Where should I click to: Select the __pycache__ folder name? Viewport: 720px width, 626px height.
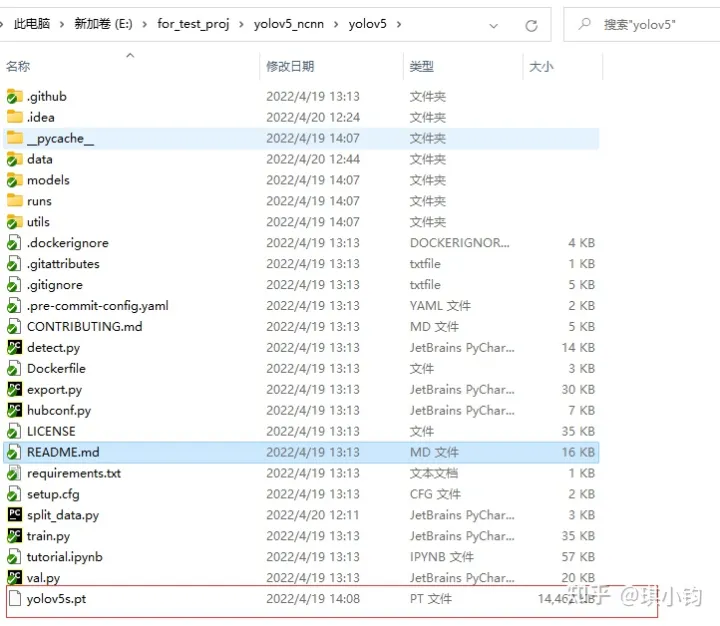(61, 139)
